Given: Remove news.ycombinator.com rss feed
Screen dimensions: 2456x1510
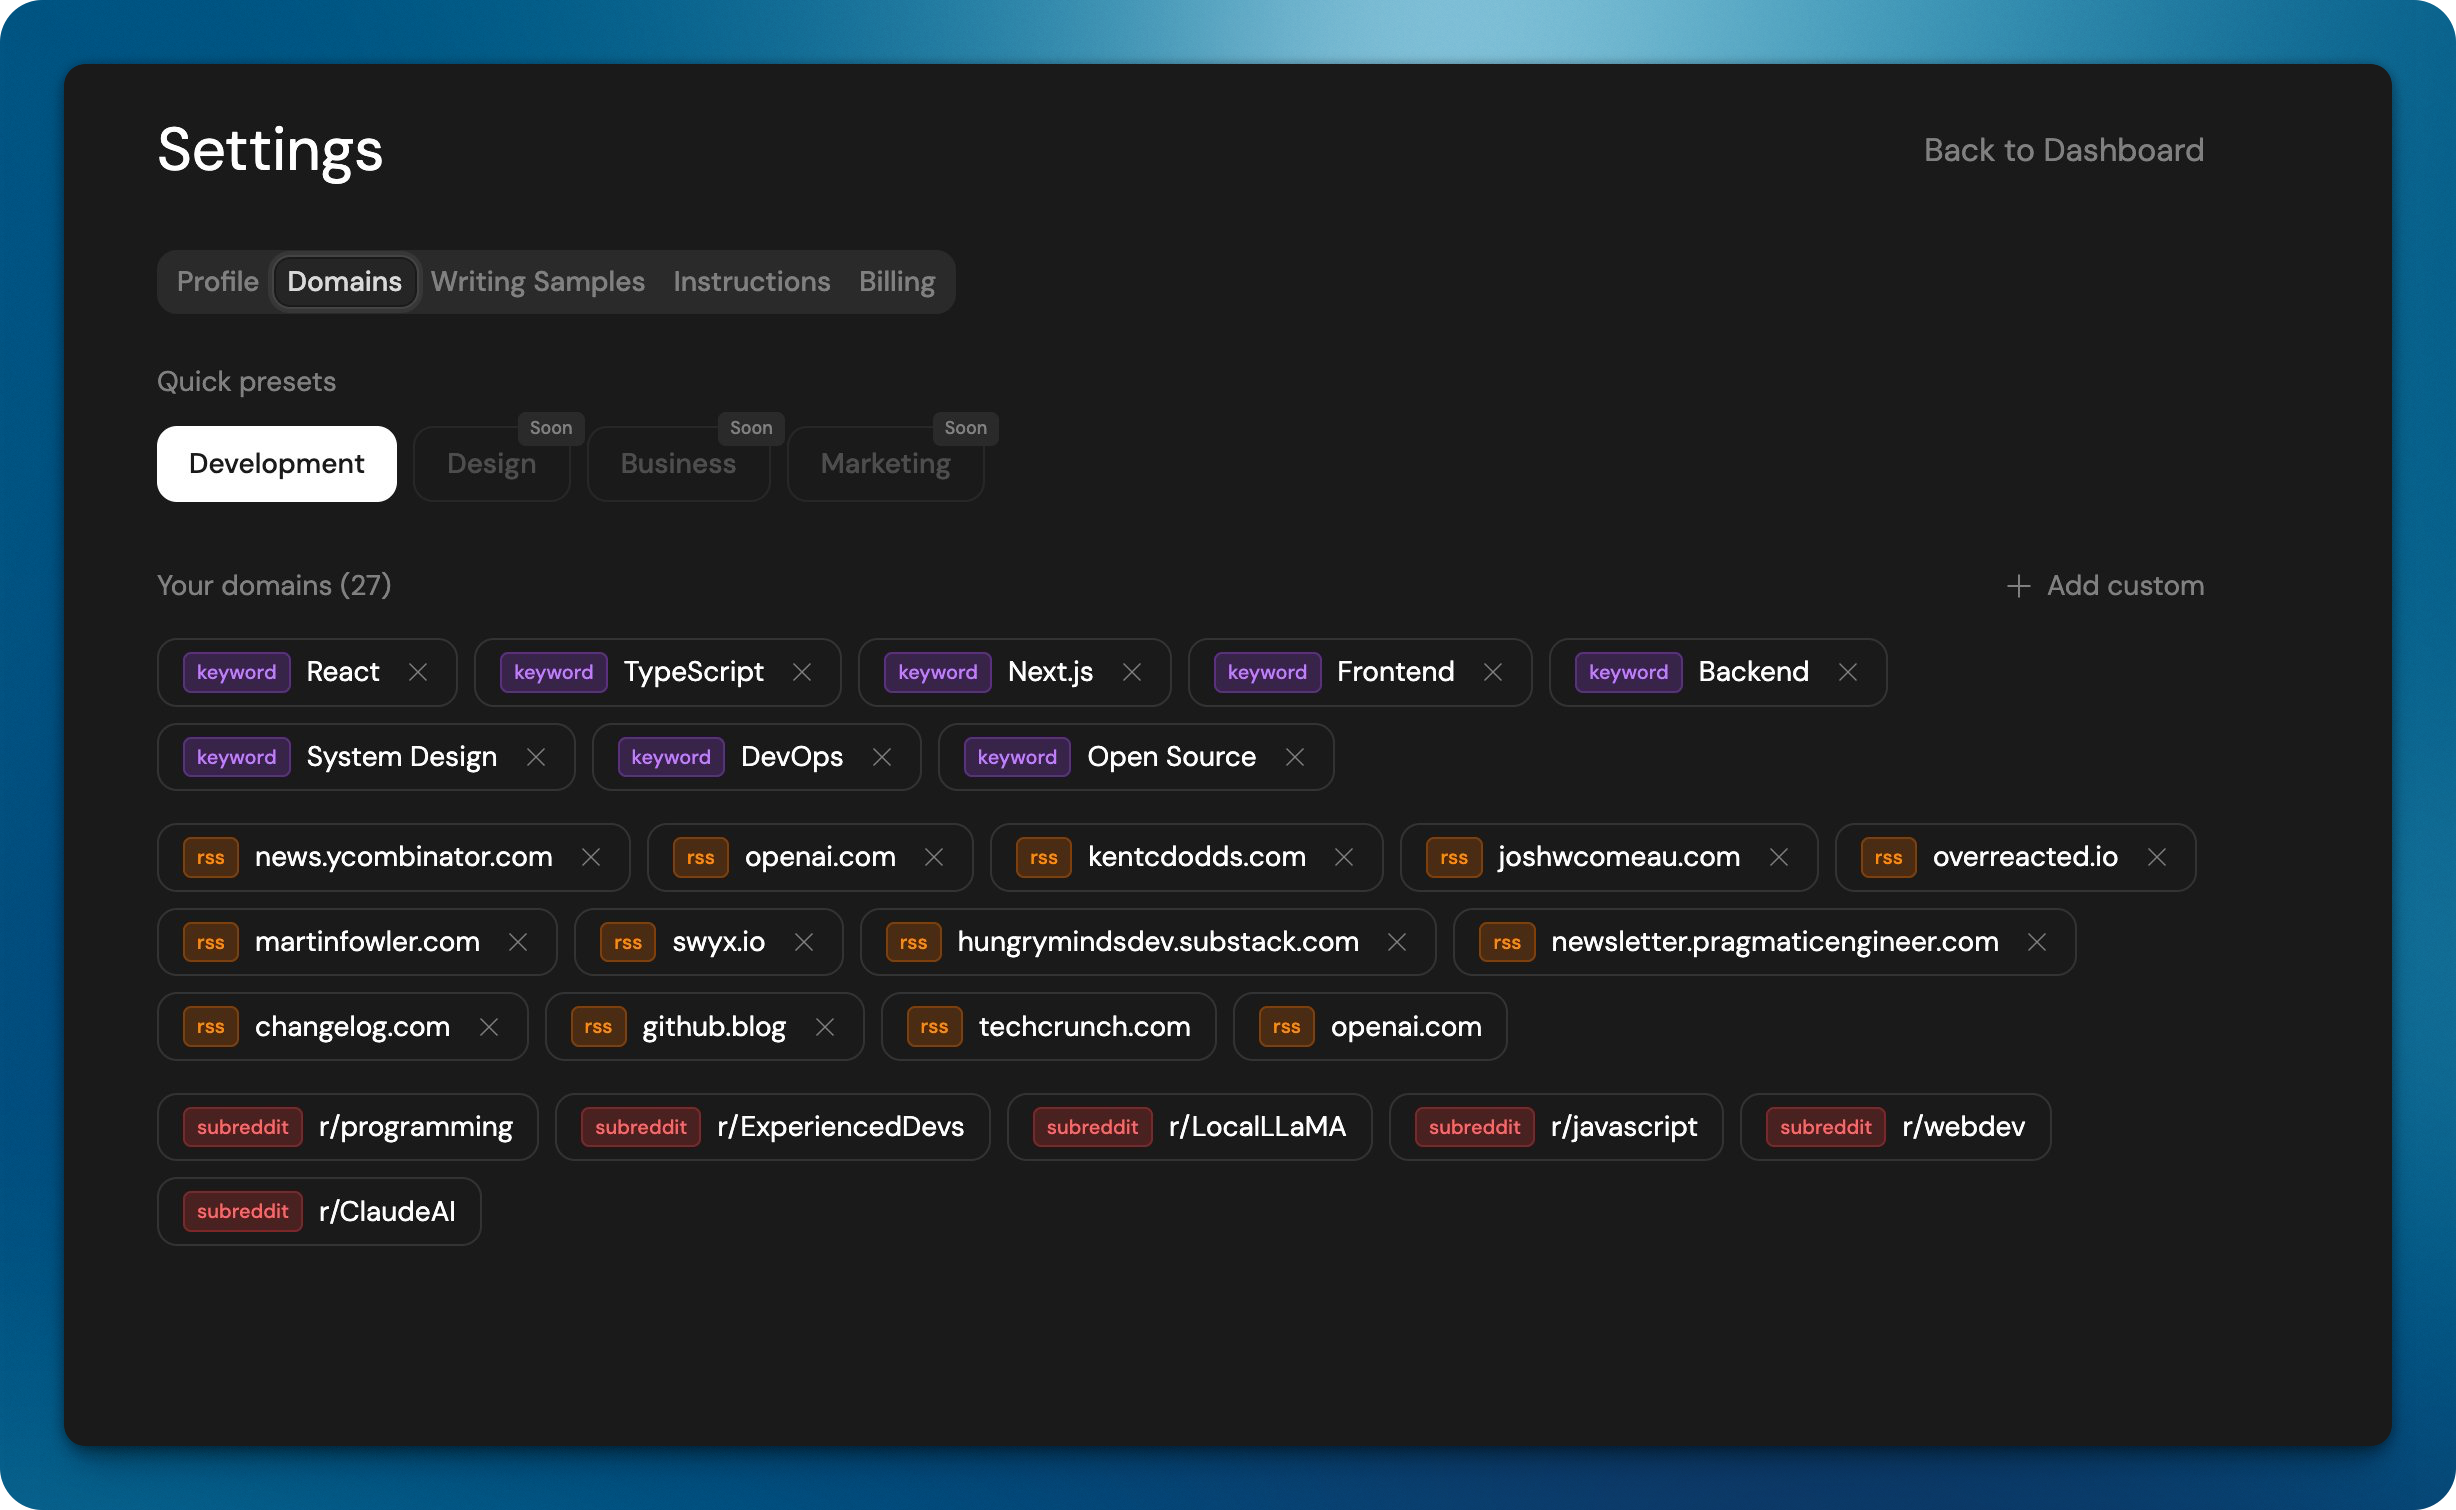Looking at the screenshot, I should coord(591,857).
